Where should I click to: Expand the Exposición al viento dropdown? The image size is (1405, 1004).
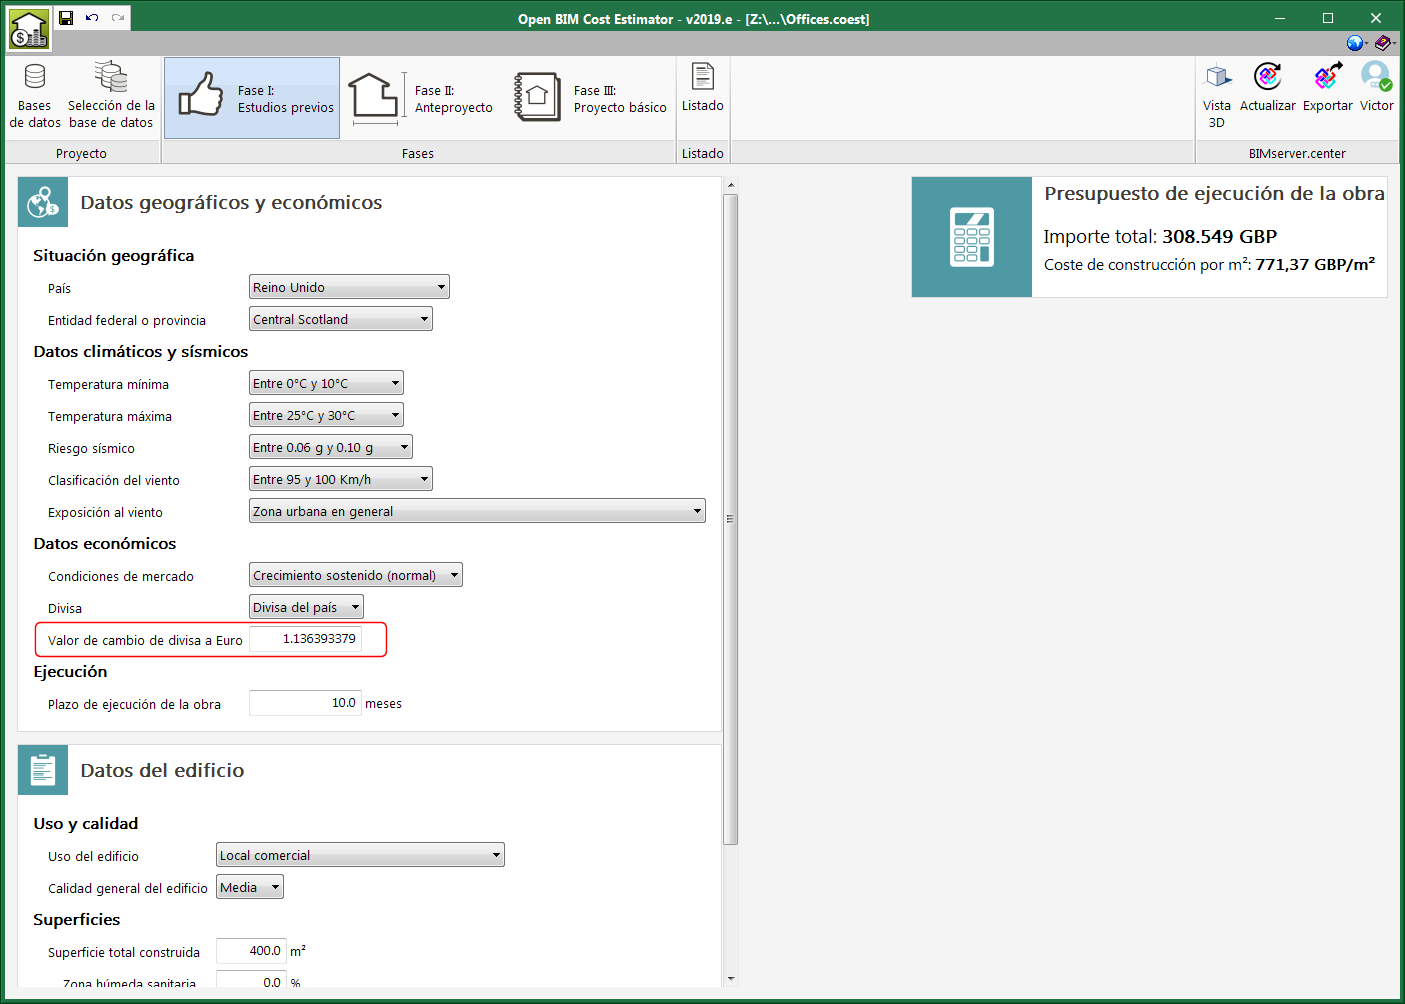pyautogui.click(x=477, y=511)
